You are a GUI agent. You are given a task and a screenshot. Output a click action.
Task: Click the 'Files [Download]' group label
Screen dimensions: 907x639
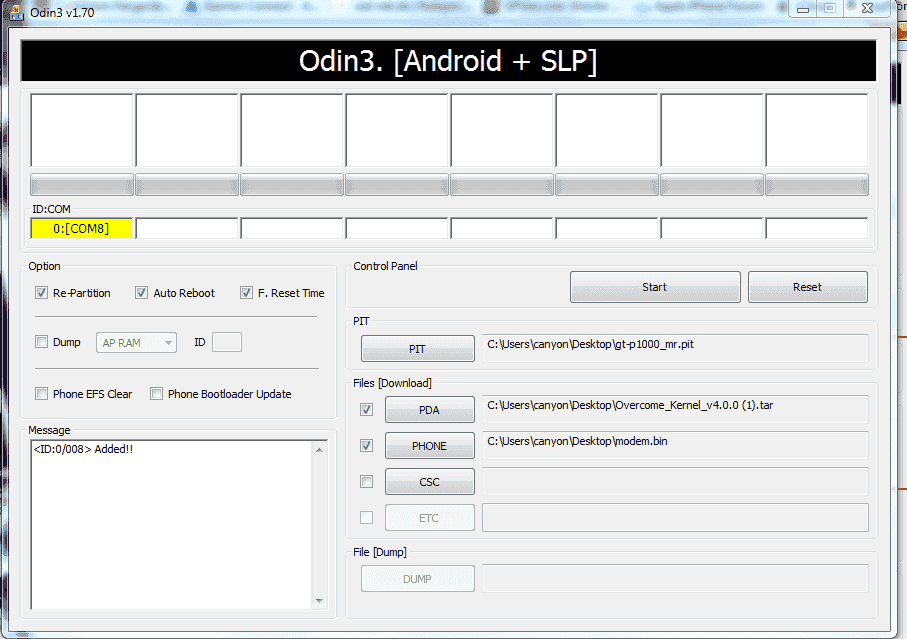tap(392, 383)
